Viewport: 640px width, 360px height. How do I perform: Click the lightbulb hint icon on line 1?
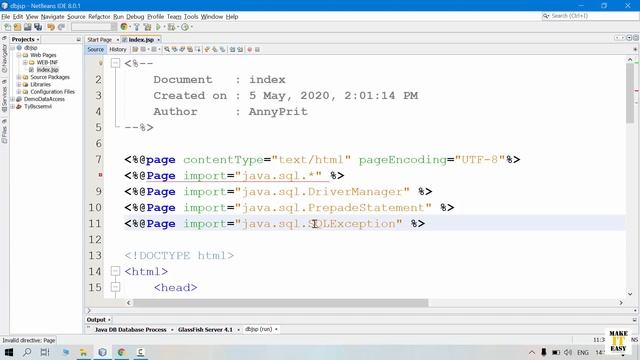click(100, 63)
